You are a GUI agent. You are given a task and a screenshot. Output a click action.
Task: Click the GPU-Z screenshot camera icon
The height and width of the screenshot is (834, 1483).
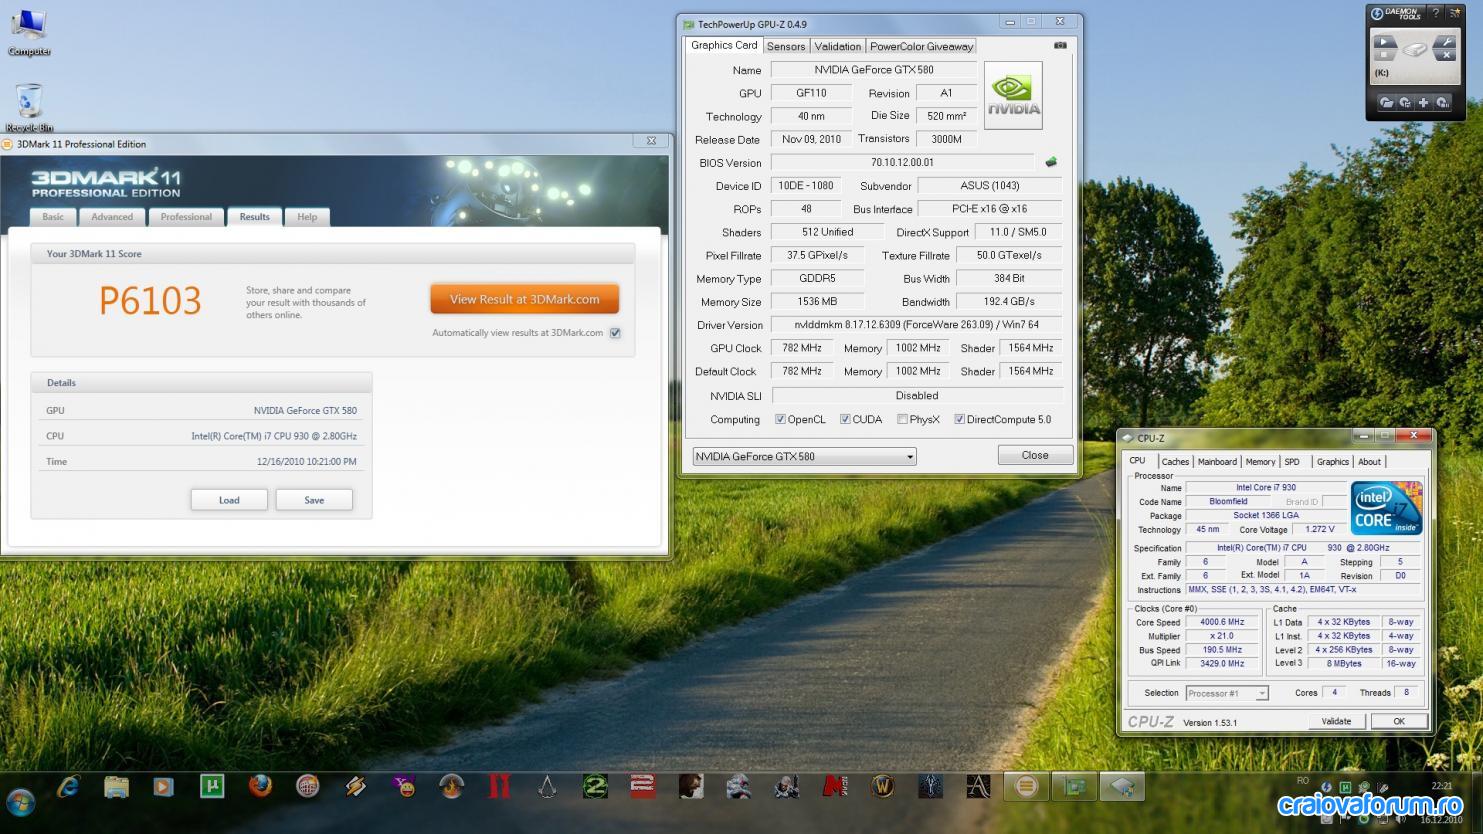tap(1060, 45)
